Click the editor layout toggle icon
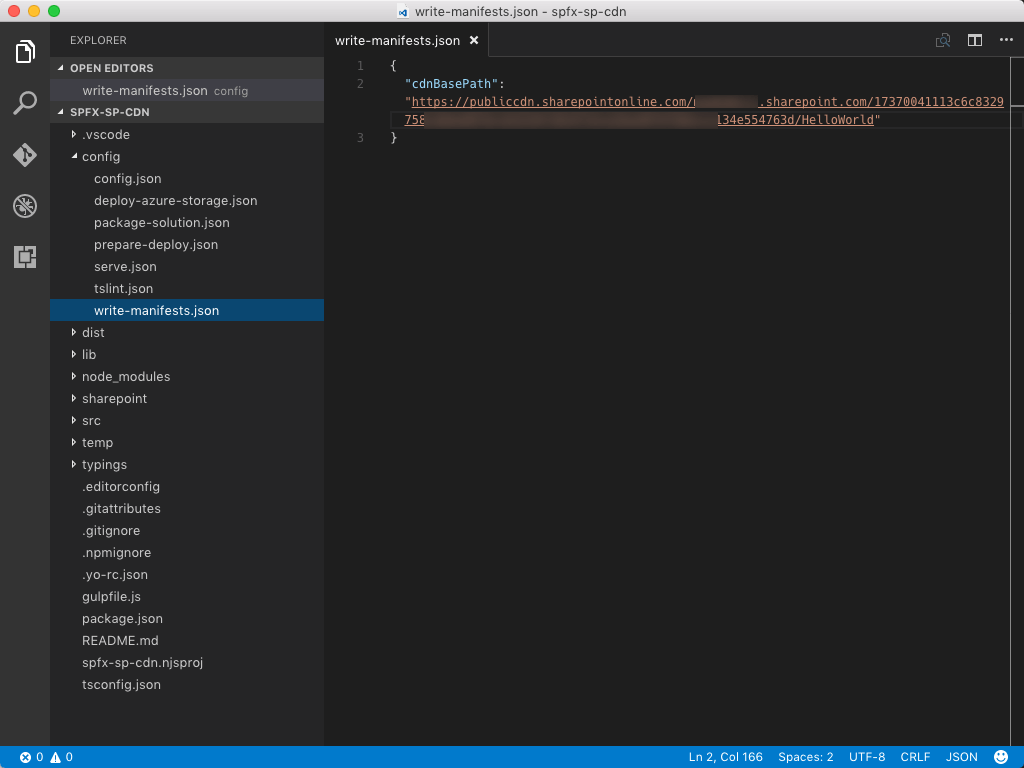This screenshot has height=768, width=1024. (x=975, y=40)
